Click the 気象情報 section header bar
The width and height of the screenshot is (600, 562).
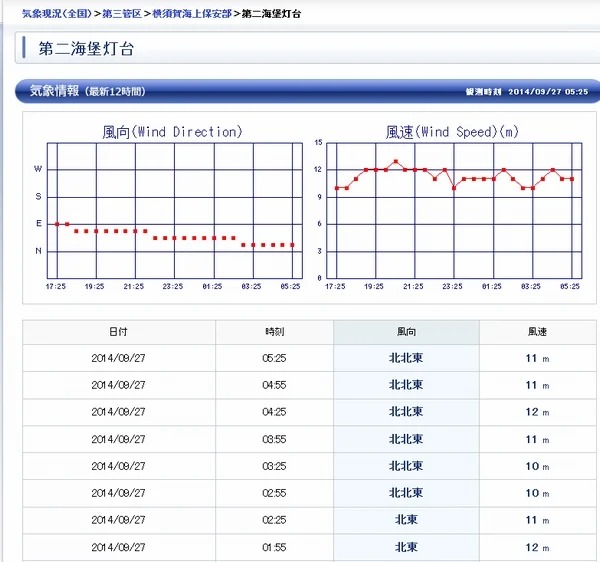coord(300,91)
